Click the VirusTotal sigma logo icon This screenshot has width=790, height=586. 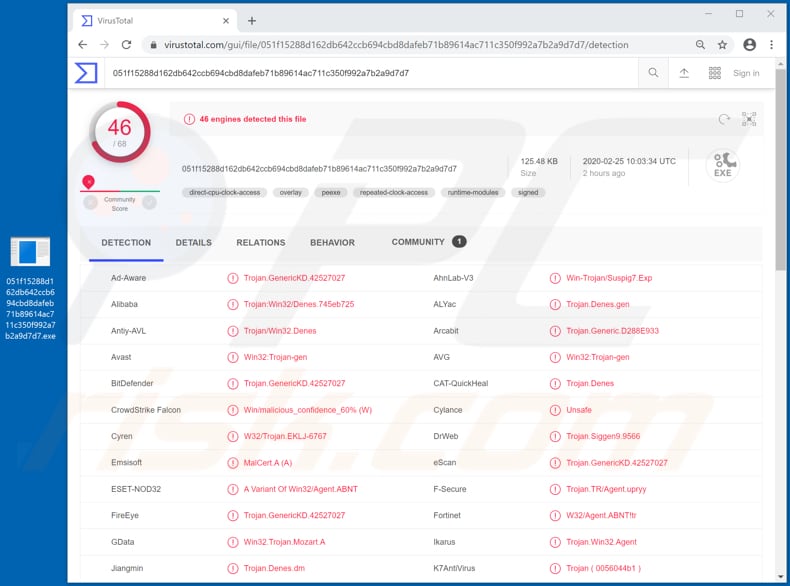pos(86,73)
